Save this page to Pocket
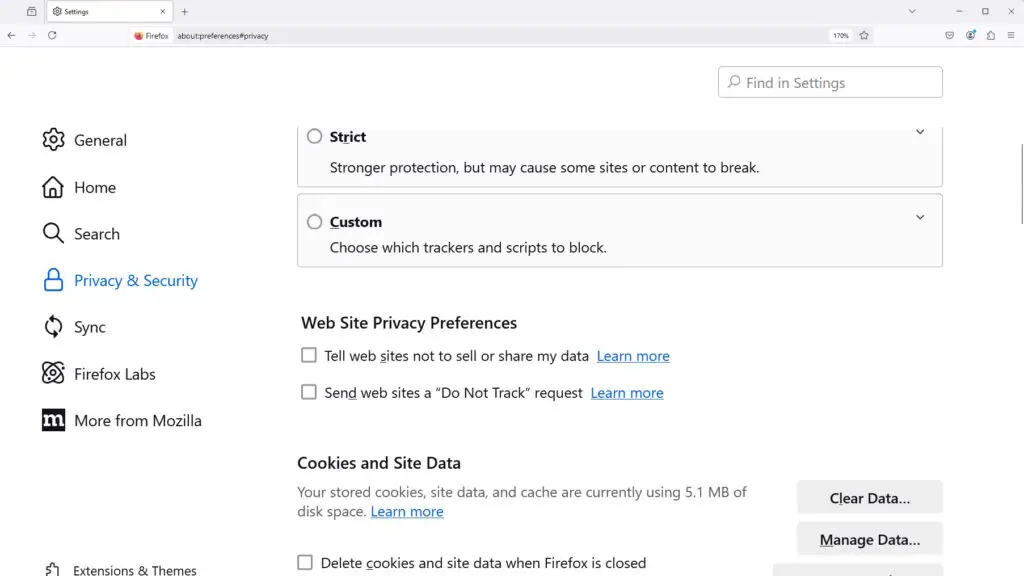This screenshot has width=1024, height=576. tap(950, 35)
